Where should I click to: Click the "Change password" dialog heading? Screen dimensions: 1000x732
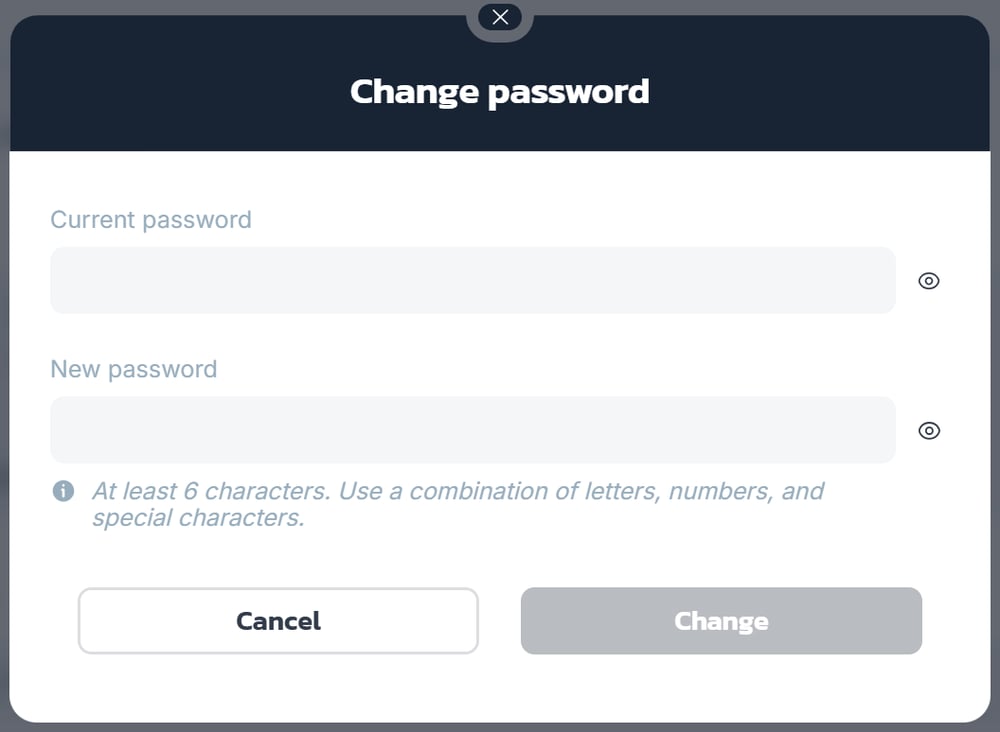click(x=500, y=92)
